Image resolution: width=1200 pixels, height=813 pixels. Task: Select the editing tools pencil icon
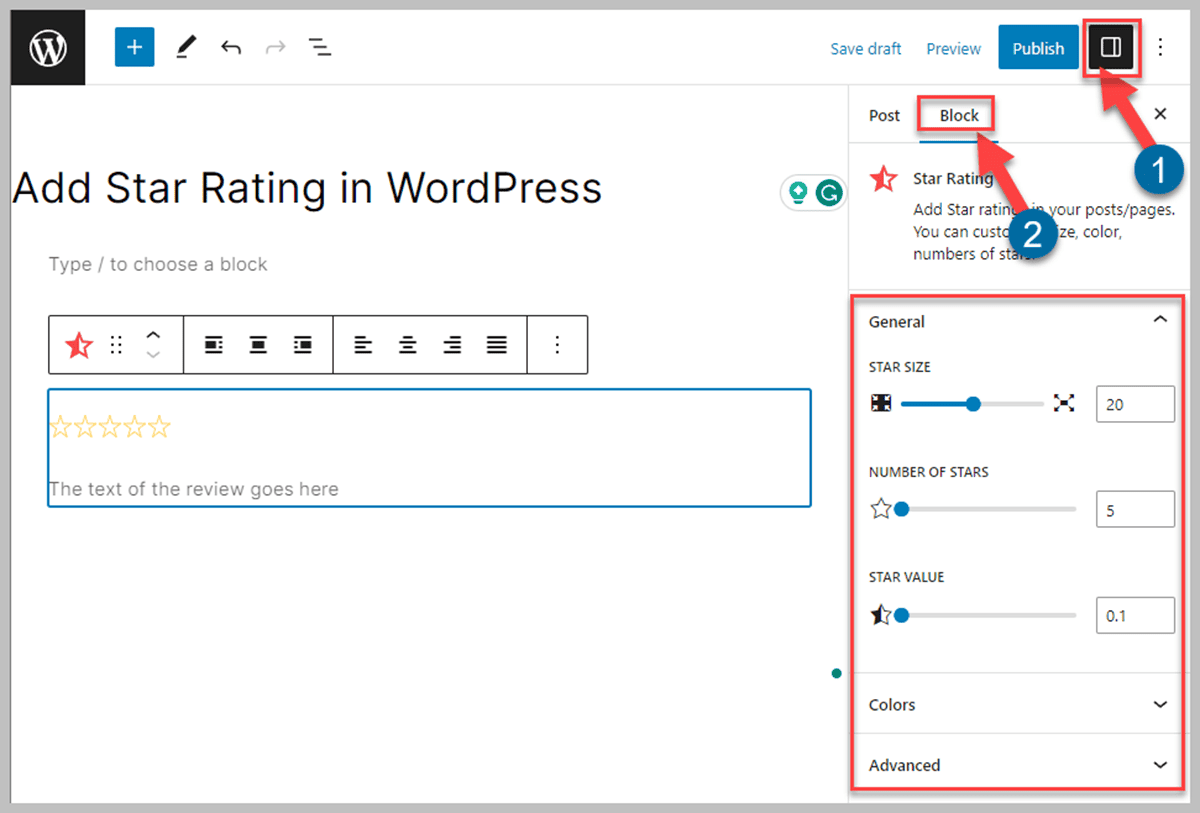[x=184, y=47]
